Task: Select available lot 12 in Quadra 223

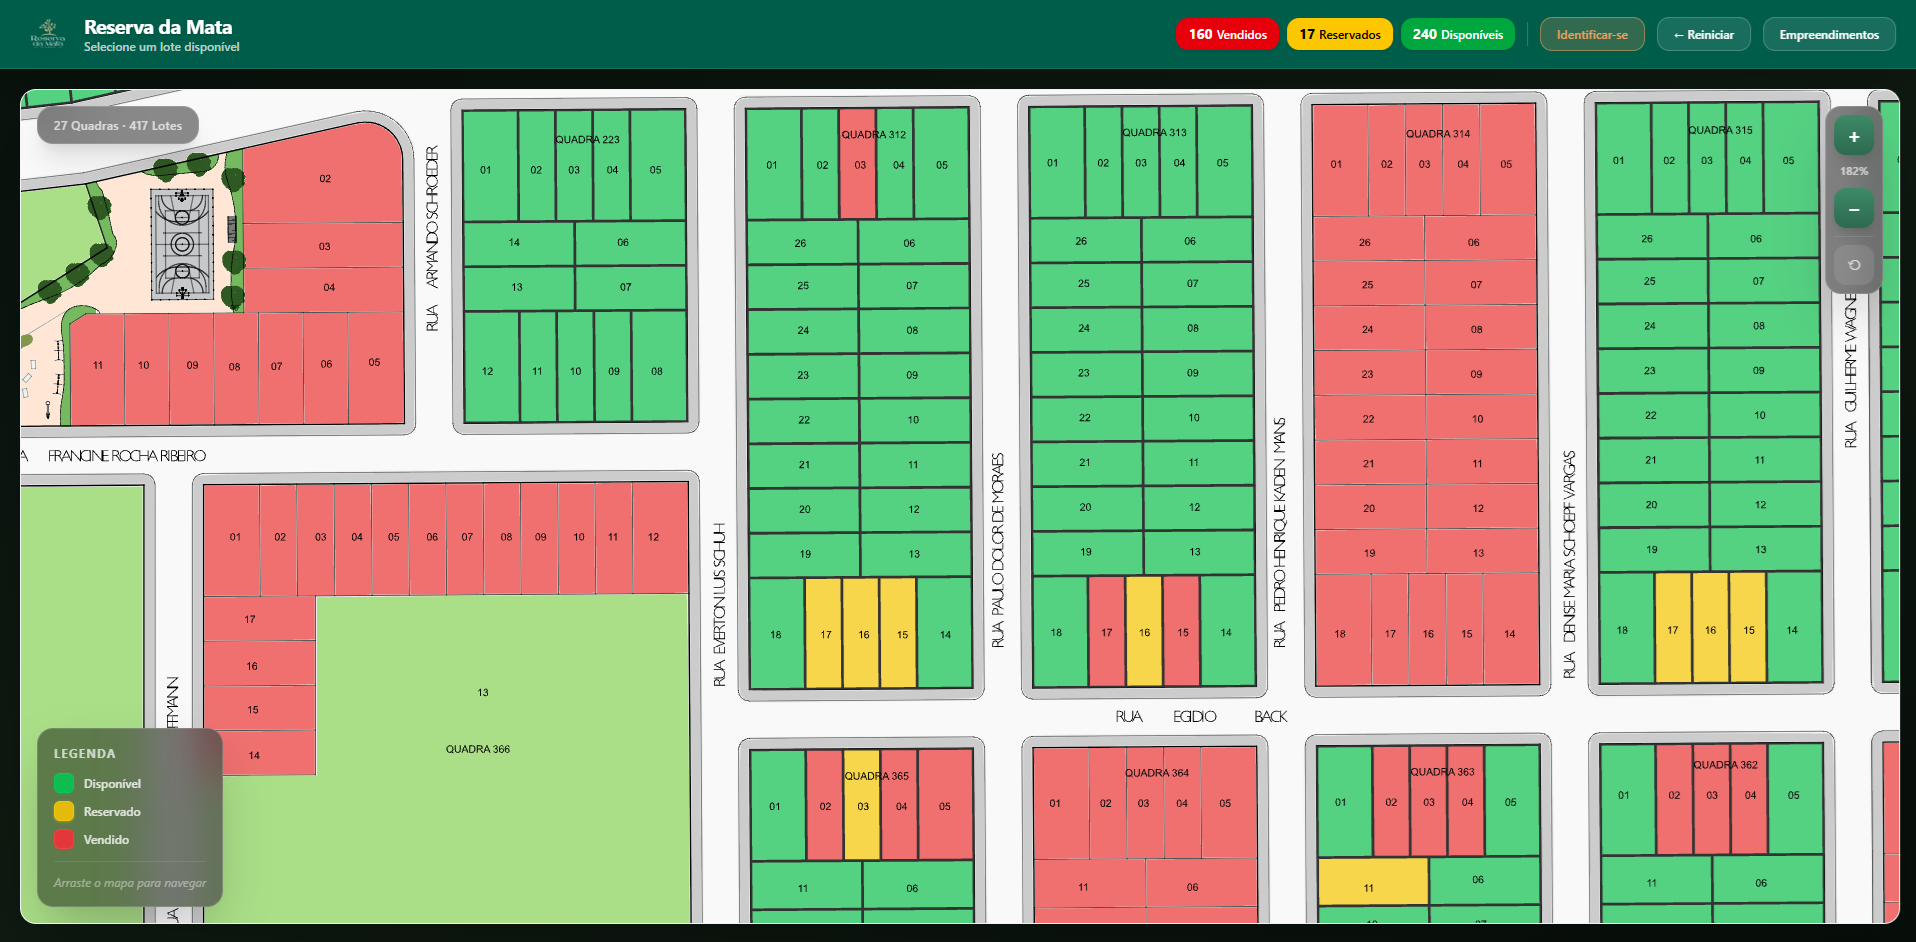Action: pyautogui.click(x=491, y=367)
